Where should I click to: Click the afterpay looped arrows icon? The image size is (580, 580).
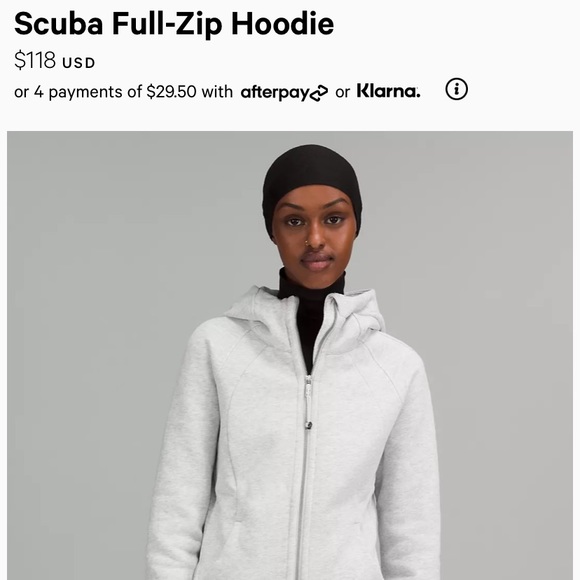(318, 93)
